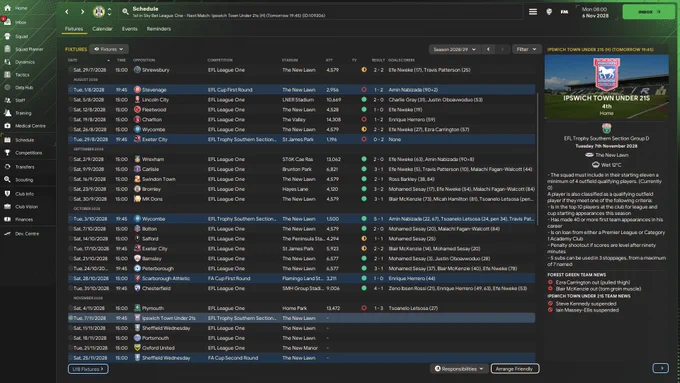Switch to the Calendar tab
The image size is (680, 383).
pos(102,29)
